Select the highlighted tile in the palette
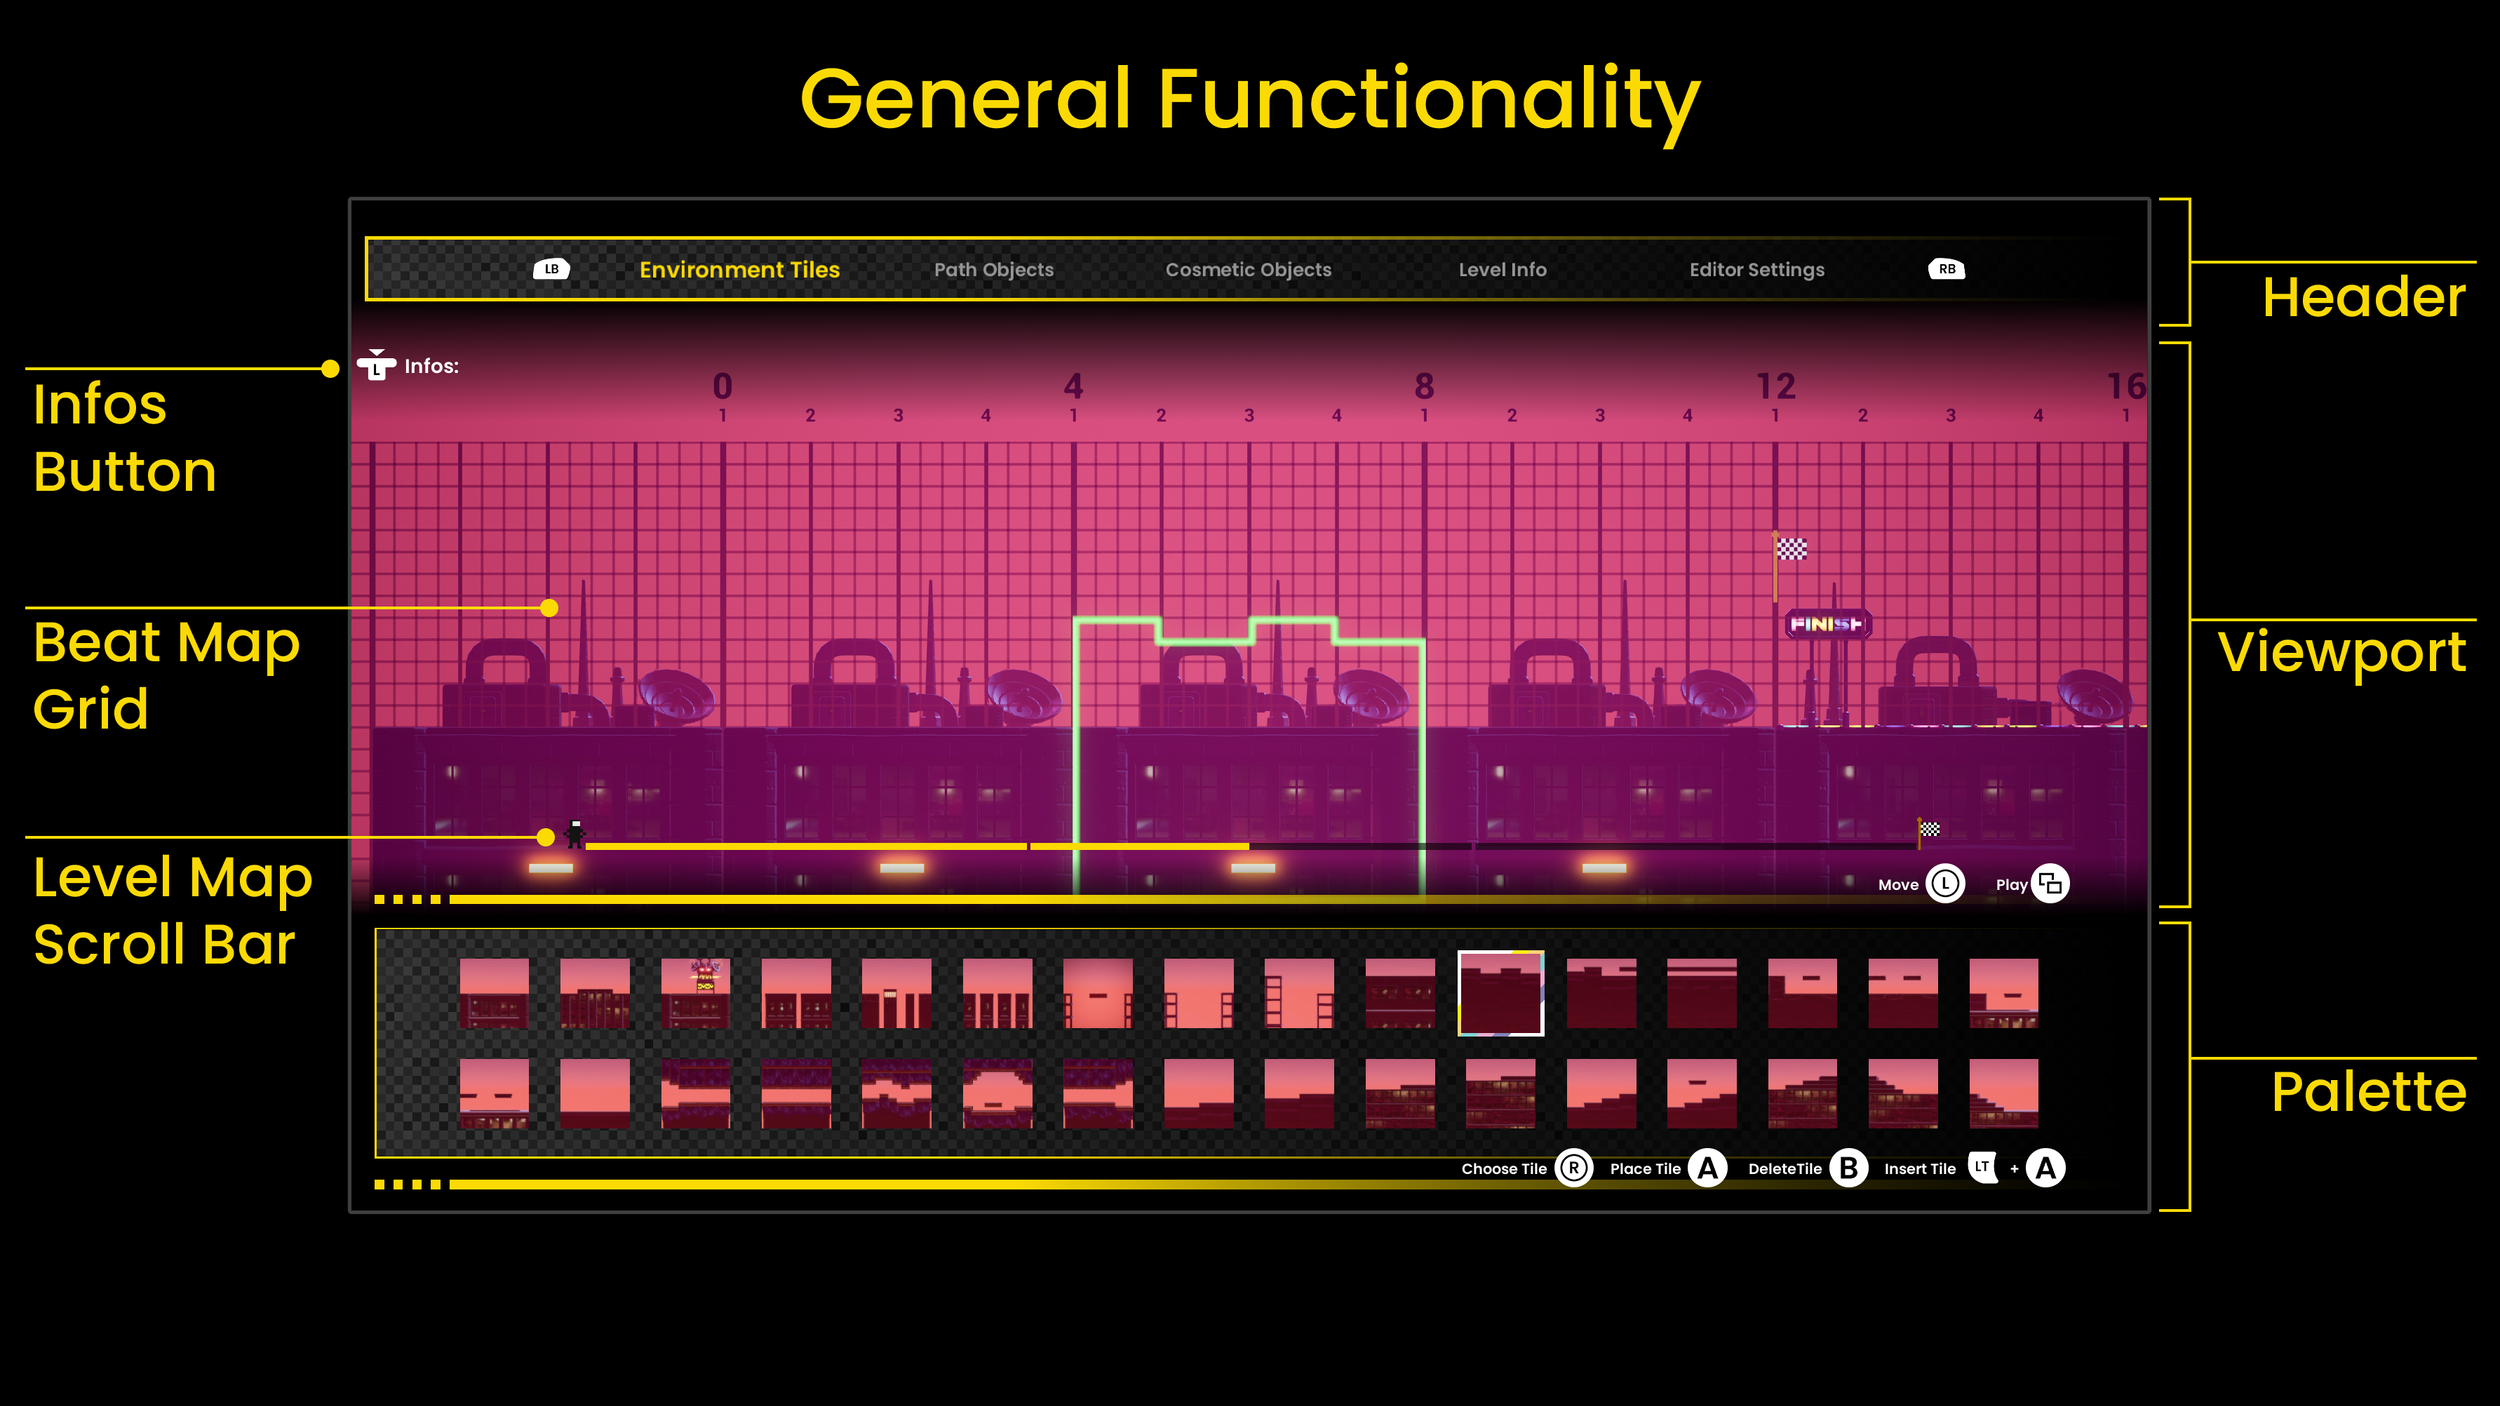The height and width of the screenshot is (1406, 2500). pyautogui.click(x=1500, y=993)
